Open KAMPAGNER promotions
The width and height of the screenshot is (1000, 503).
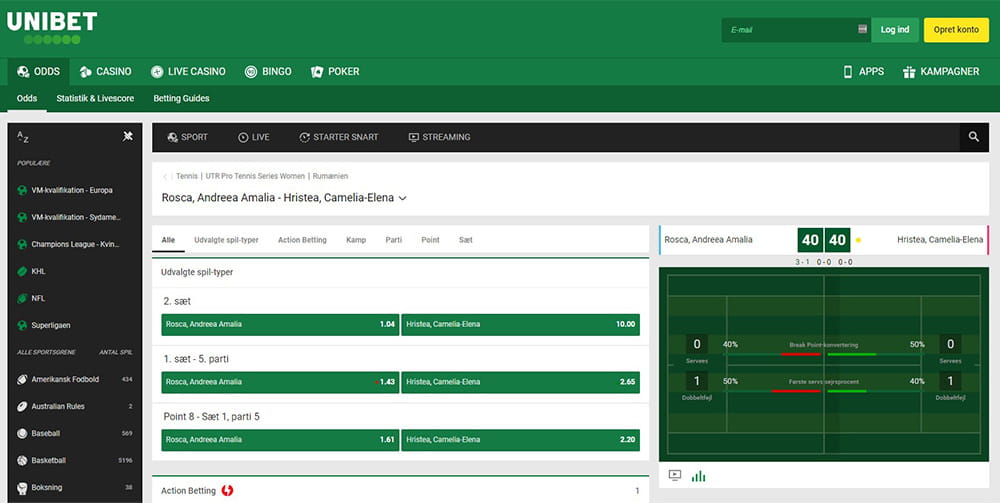pyautogui.click(x=941, y=71)
